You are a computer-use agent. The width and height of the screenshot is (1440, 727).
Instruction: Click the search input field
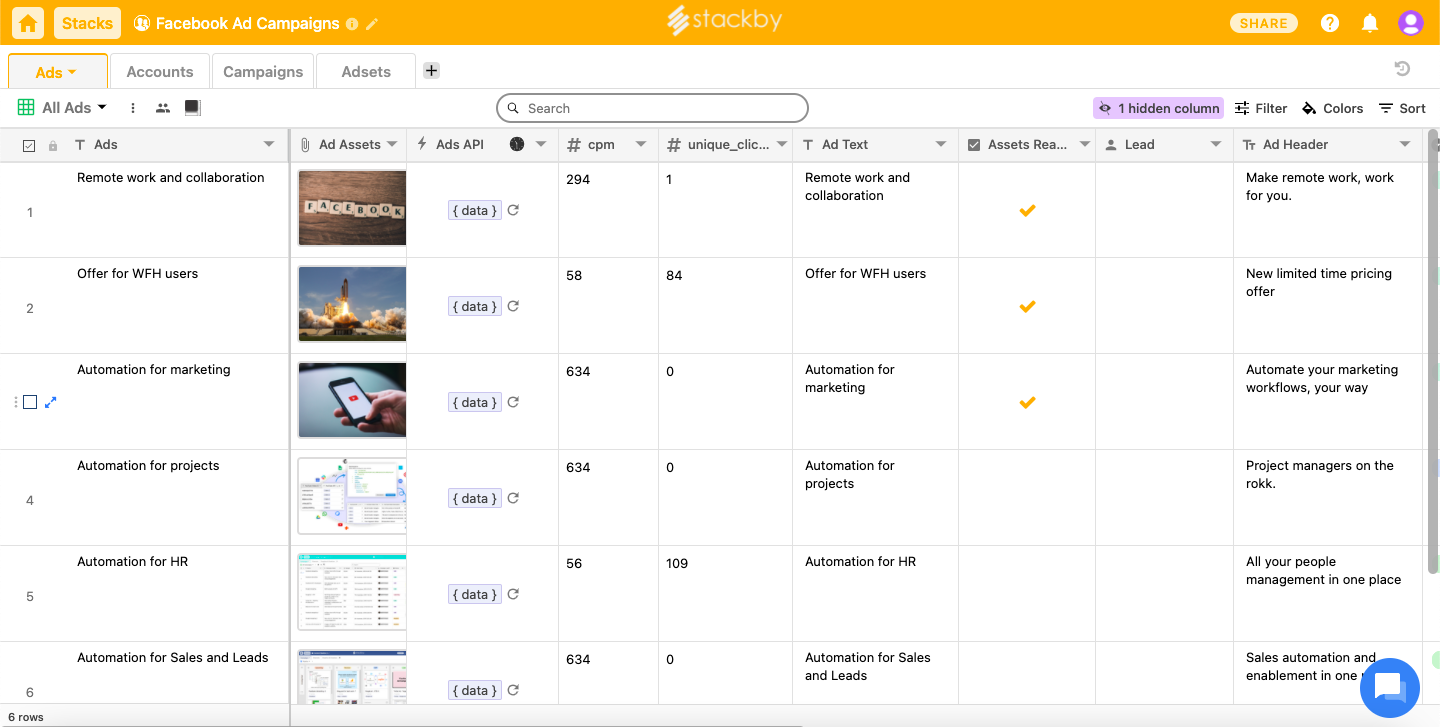[652, 108]
